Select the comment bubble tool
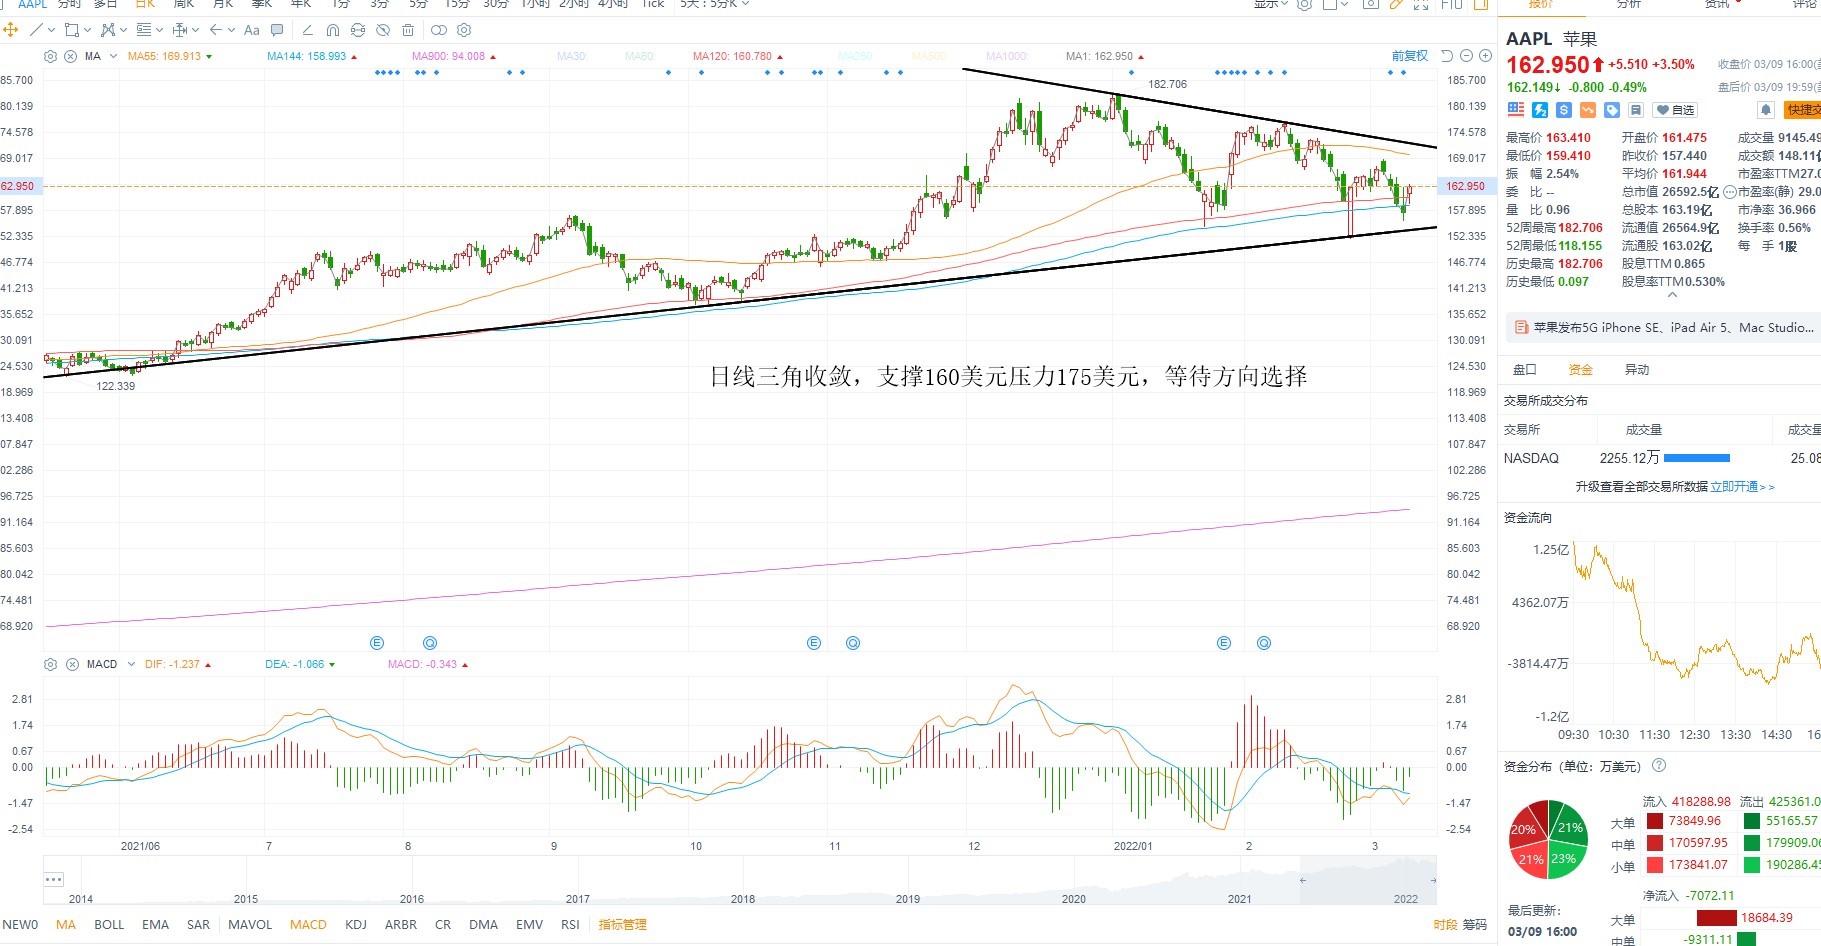 277,30
